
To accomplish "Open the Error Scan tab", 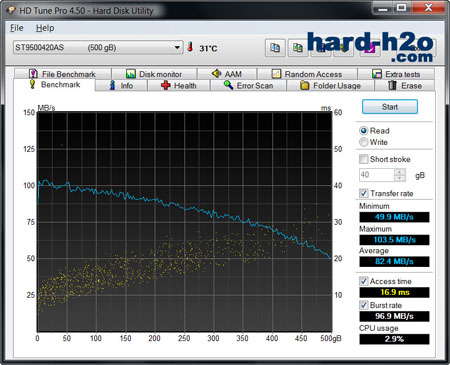I will point(248,86).
